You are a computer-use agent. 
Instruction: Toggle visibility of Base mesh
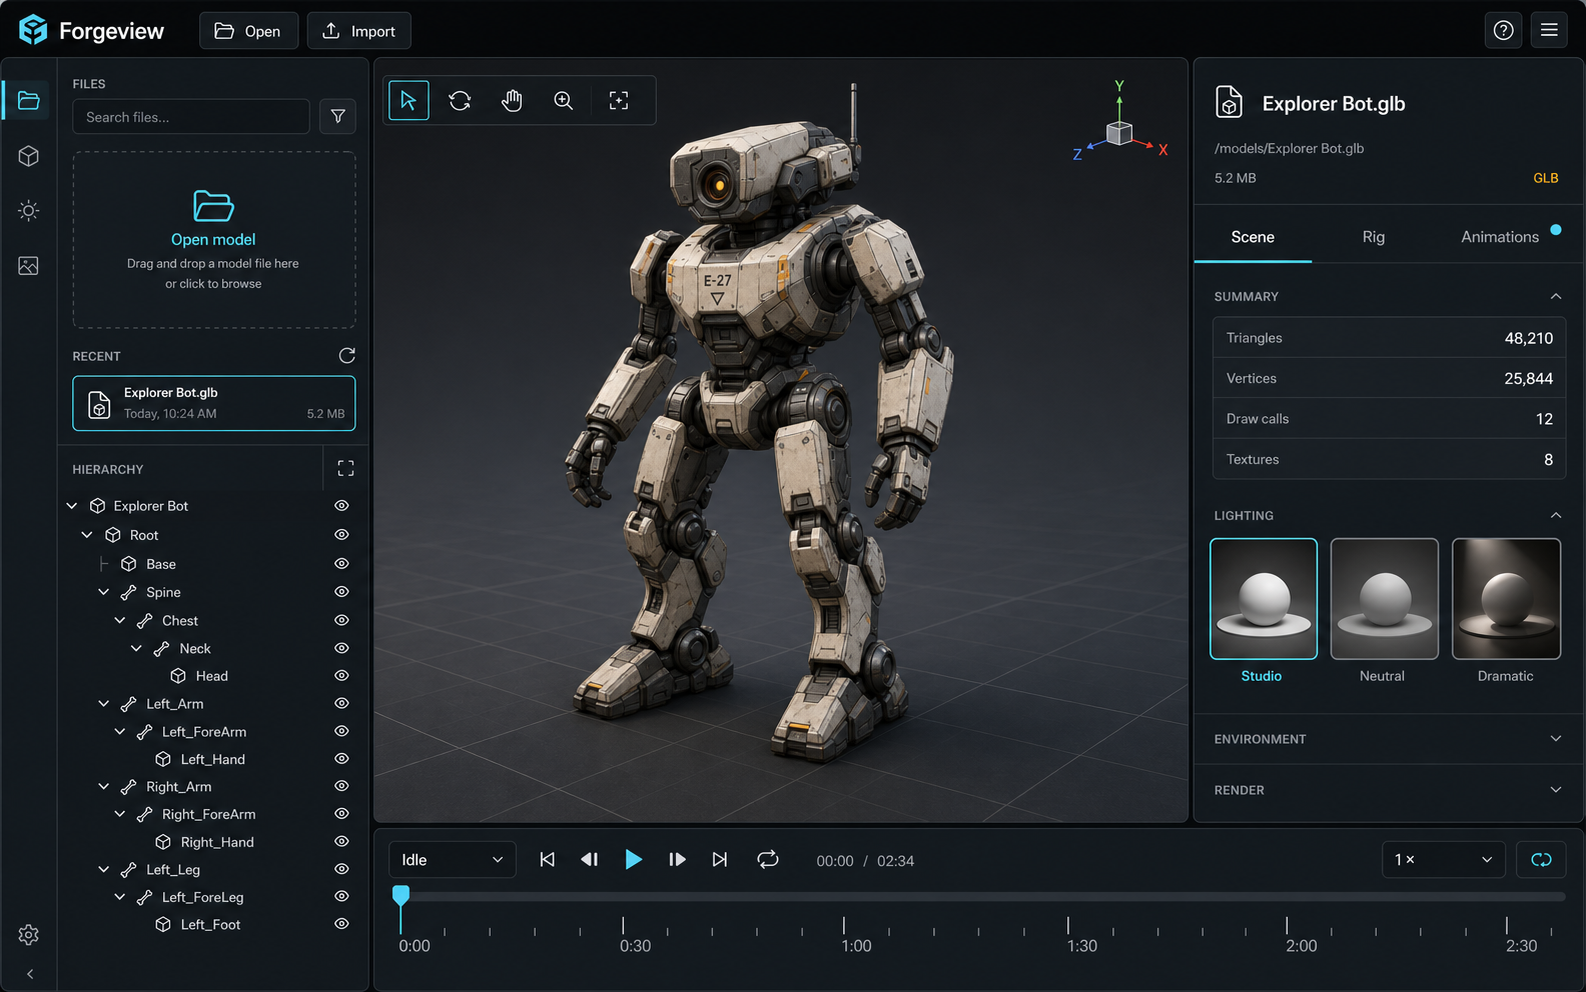point(341,564)
